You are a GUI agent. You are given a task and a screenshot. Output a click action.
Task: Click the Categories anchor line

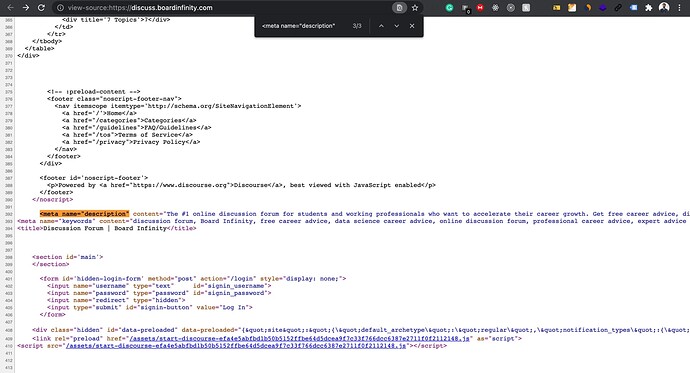[x=129, y=120]
